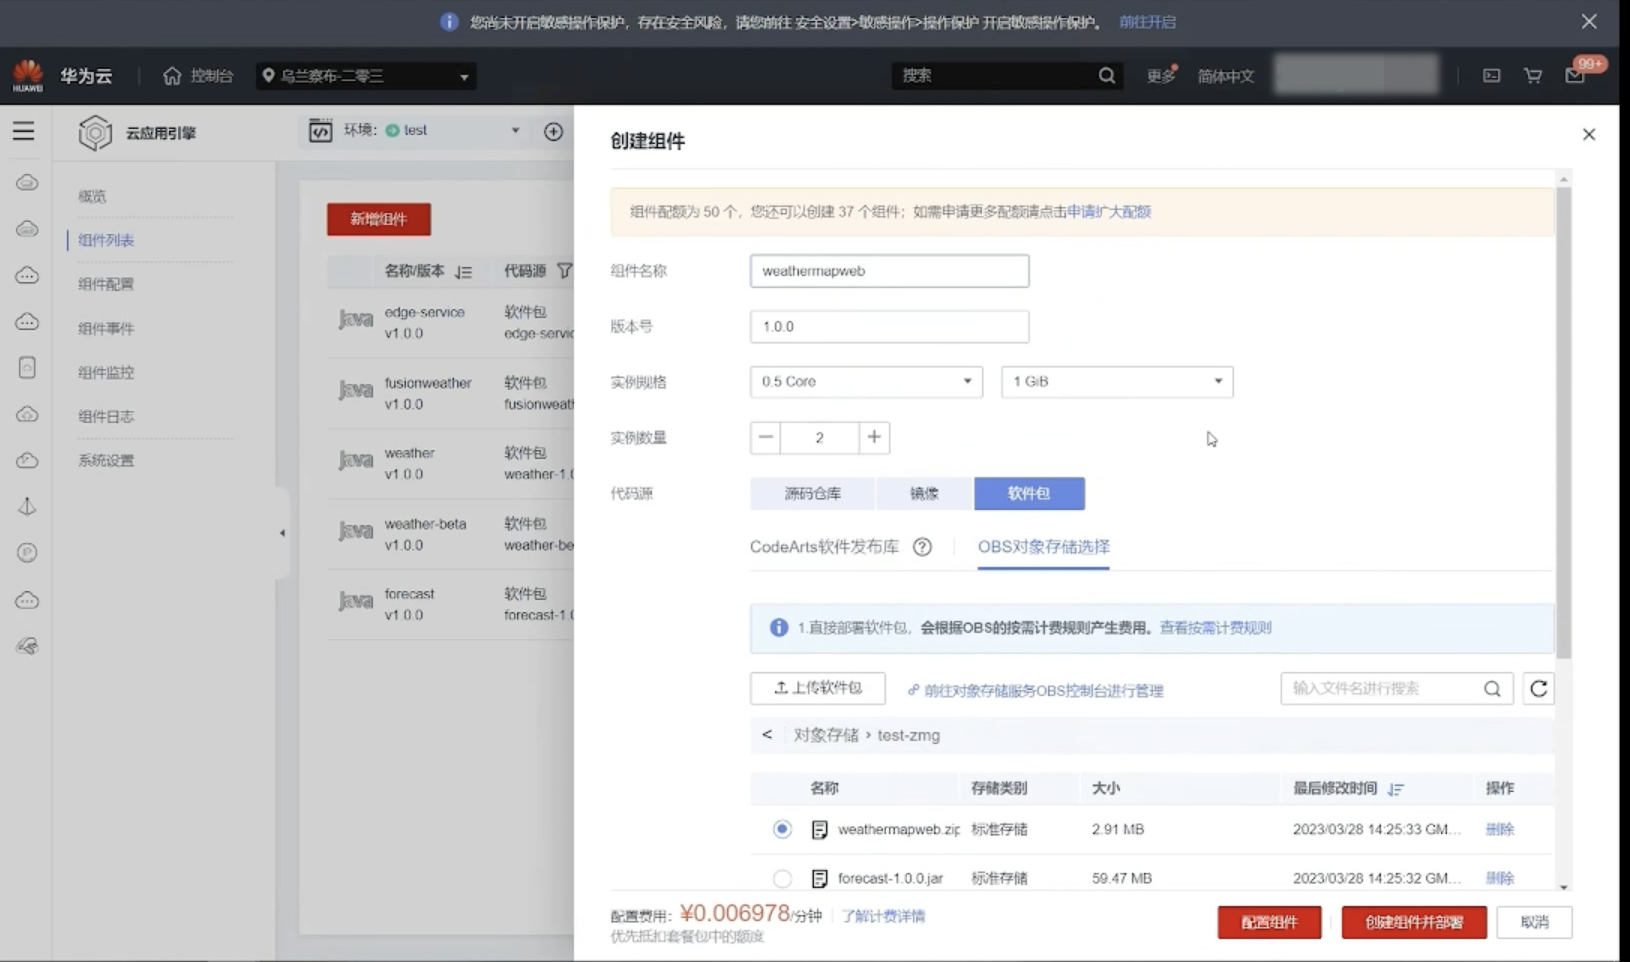Image resolution: width=1630 pixels, height=962 pixels.
Task: Open 组件配置 in the side menu
Action: click(106, 284)
